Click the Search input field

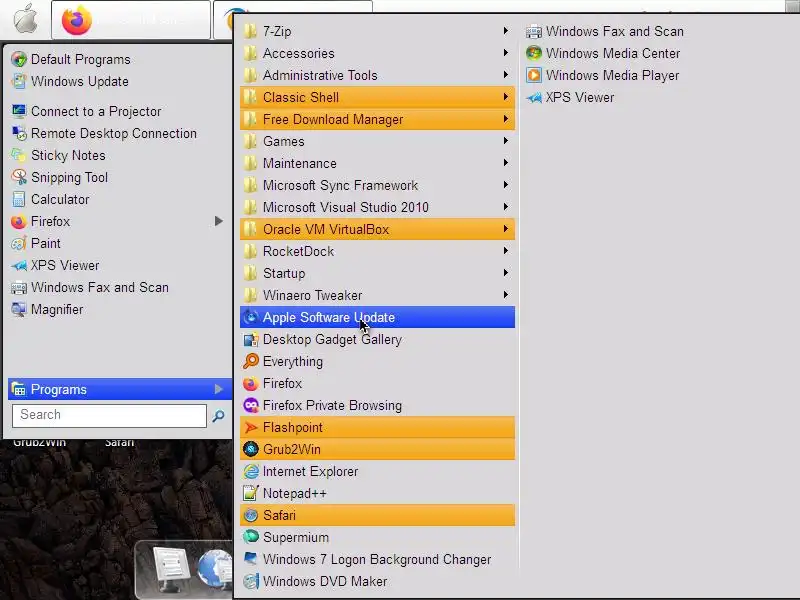tap(109, 415)
